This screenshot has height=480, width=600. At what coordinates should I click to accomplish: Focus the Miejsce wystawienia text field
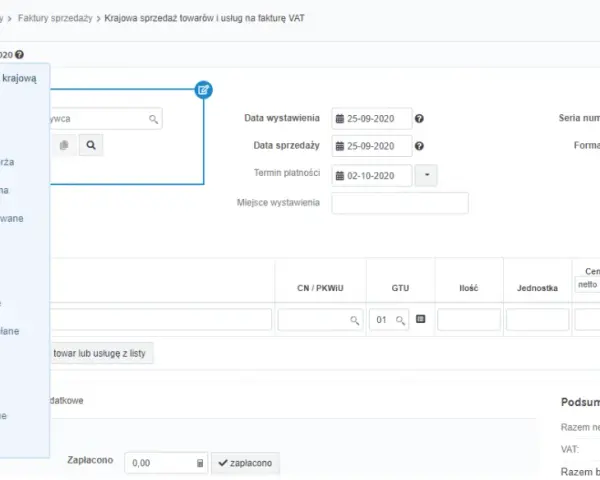coord(400,203)
